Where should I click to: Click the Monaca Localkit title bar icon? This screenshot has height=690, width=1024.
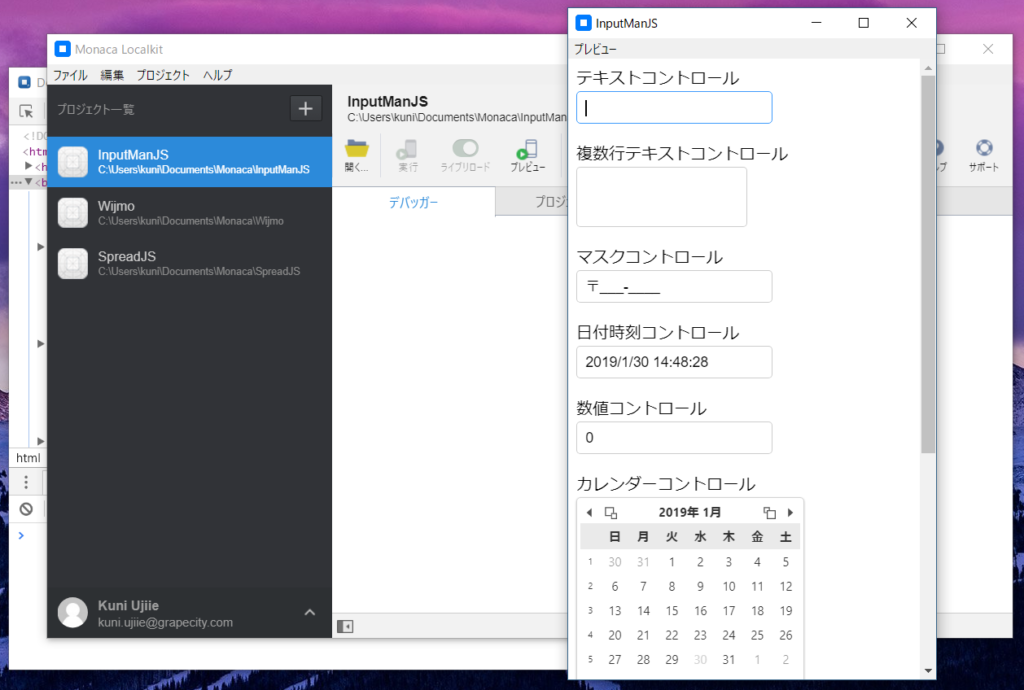pos(63,49)
